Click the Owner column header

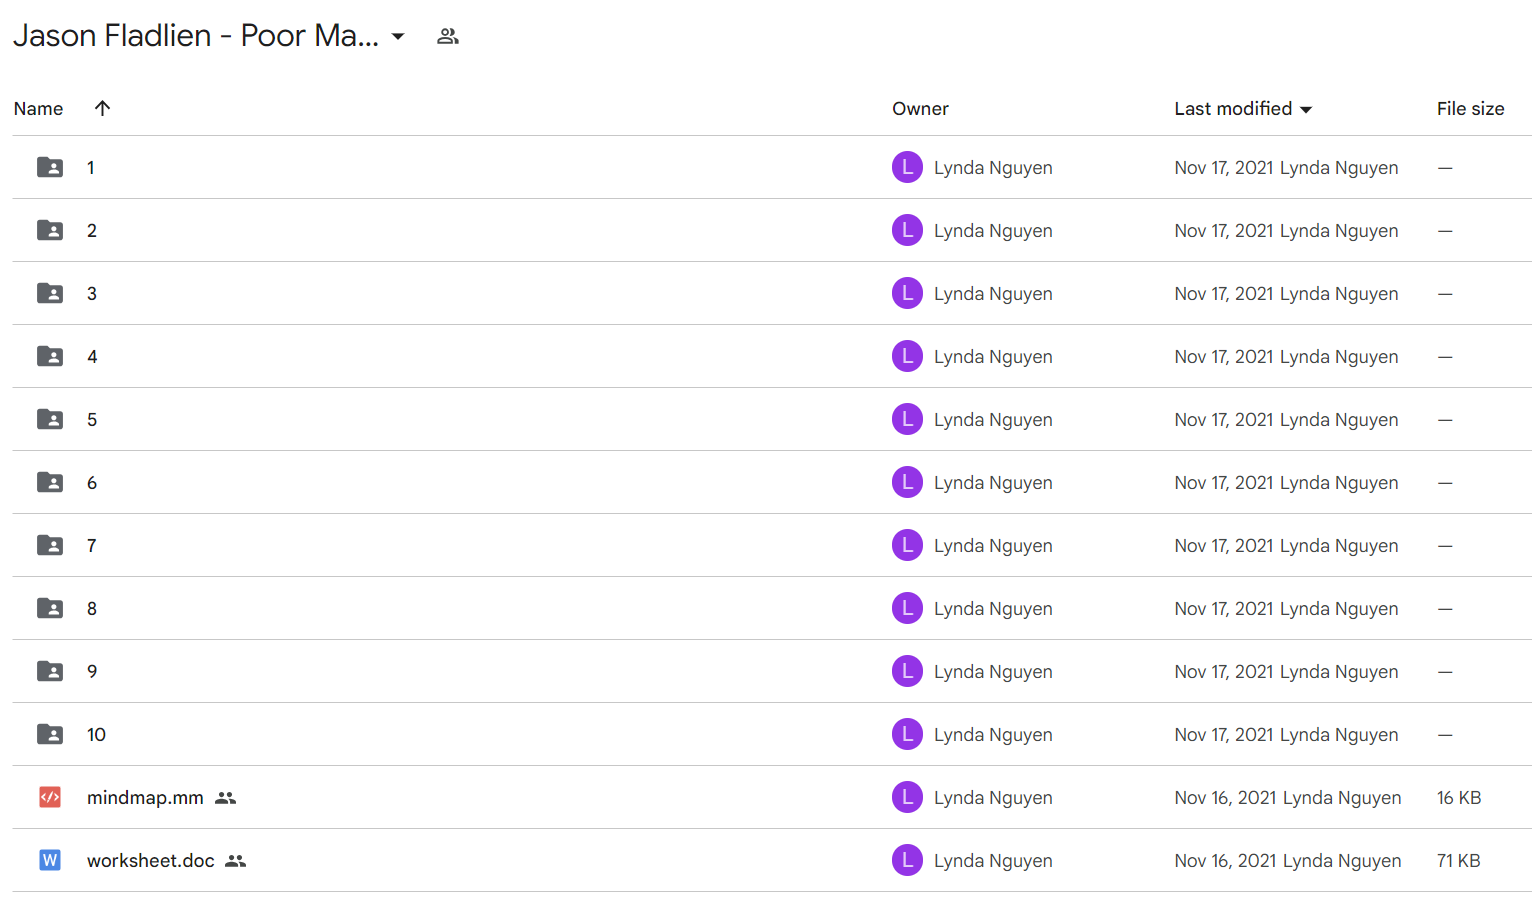pyautogui.click(x=920, y=109)
